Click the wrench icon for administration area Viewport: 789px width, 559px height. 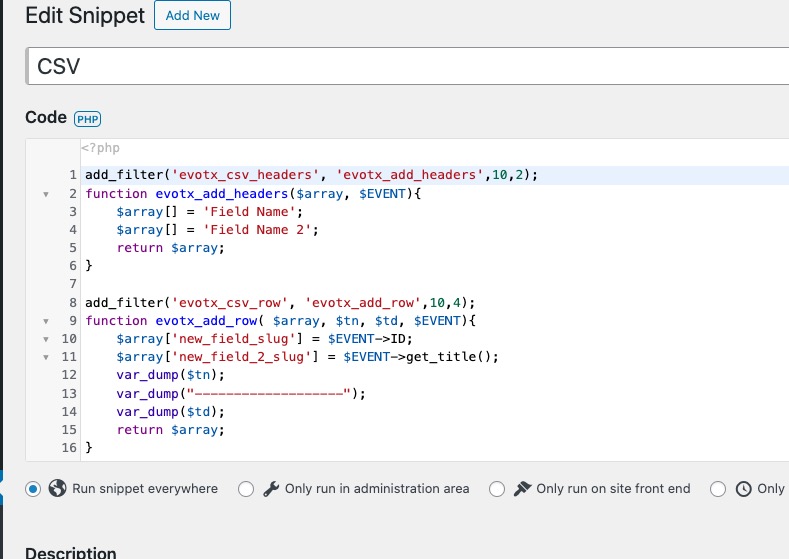271,489
